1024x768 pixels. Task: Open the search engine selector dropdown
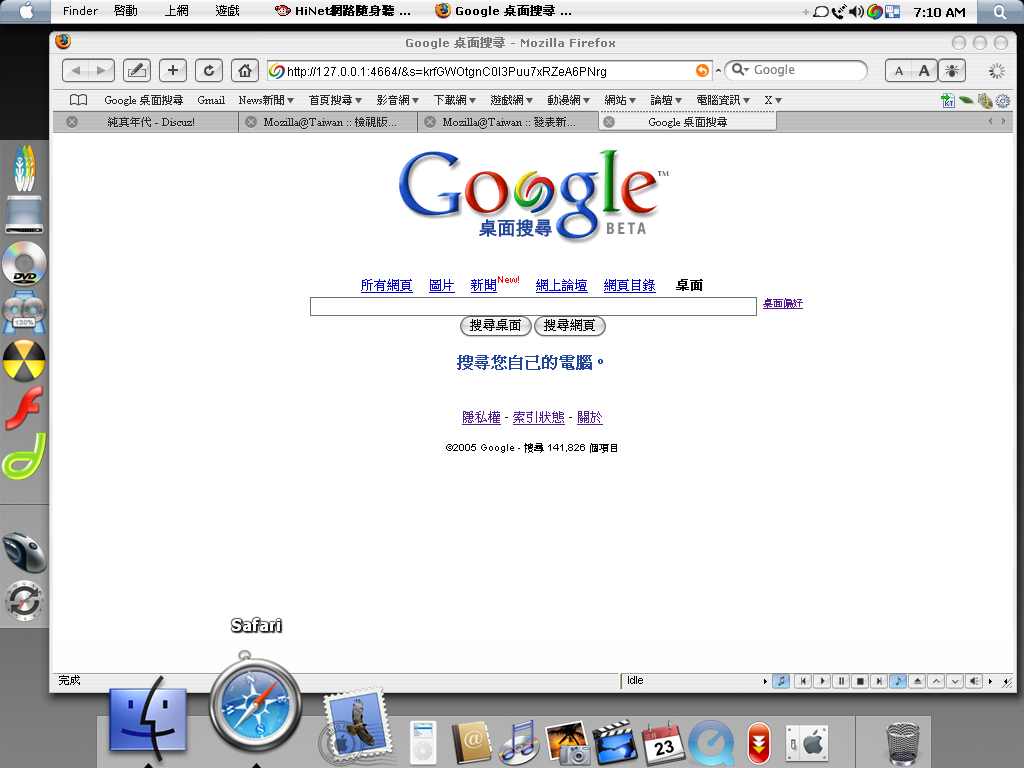click(x=740, y=70)
